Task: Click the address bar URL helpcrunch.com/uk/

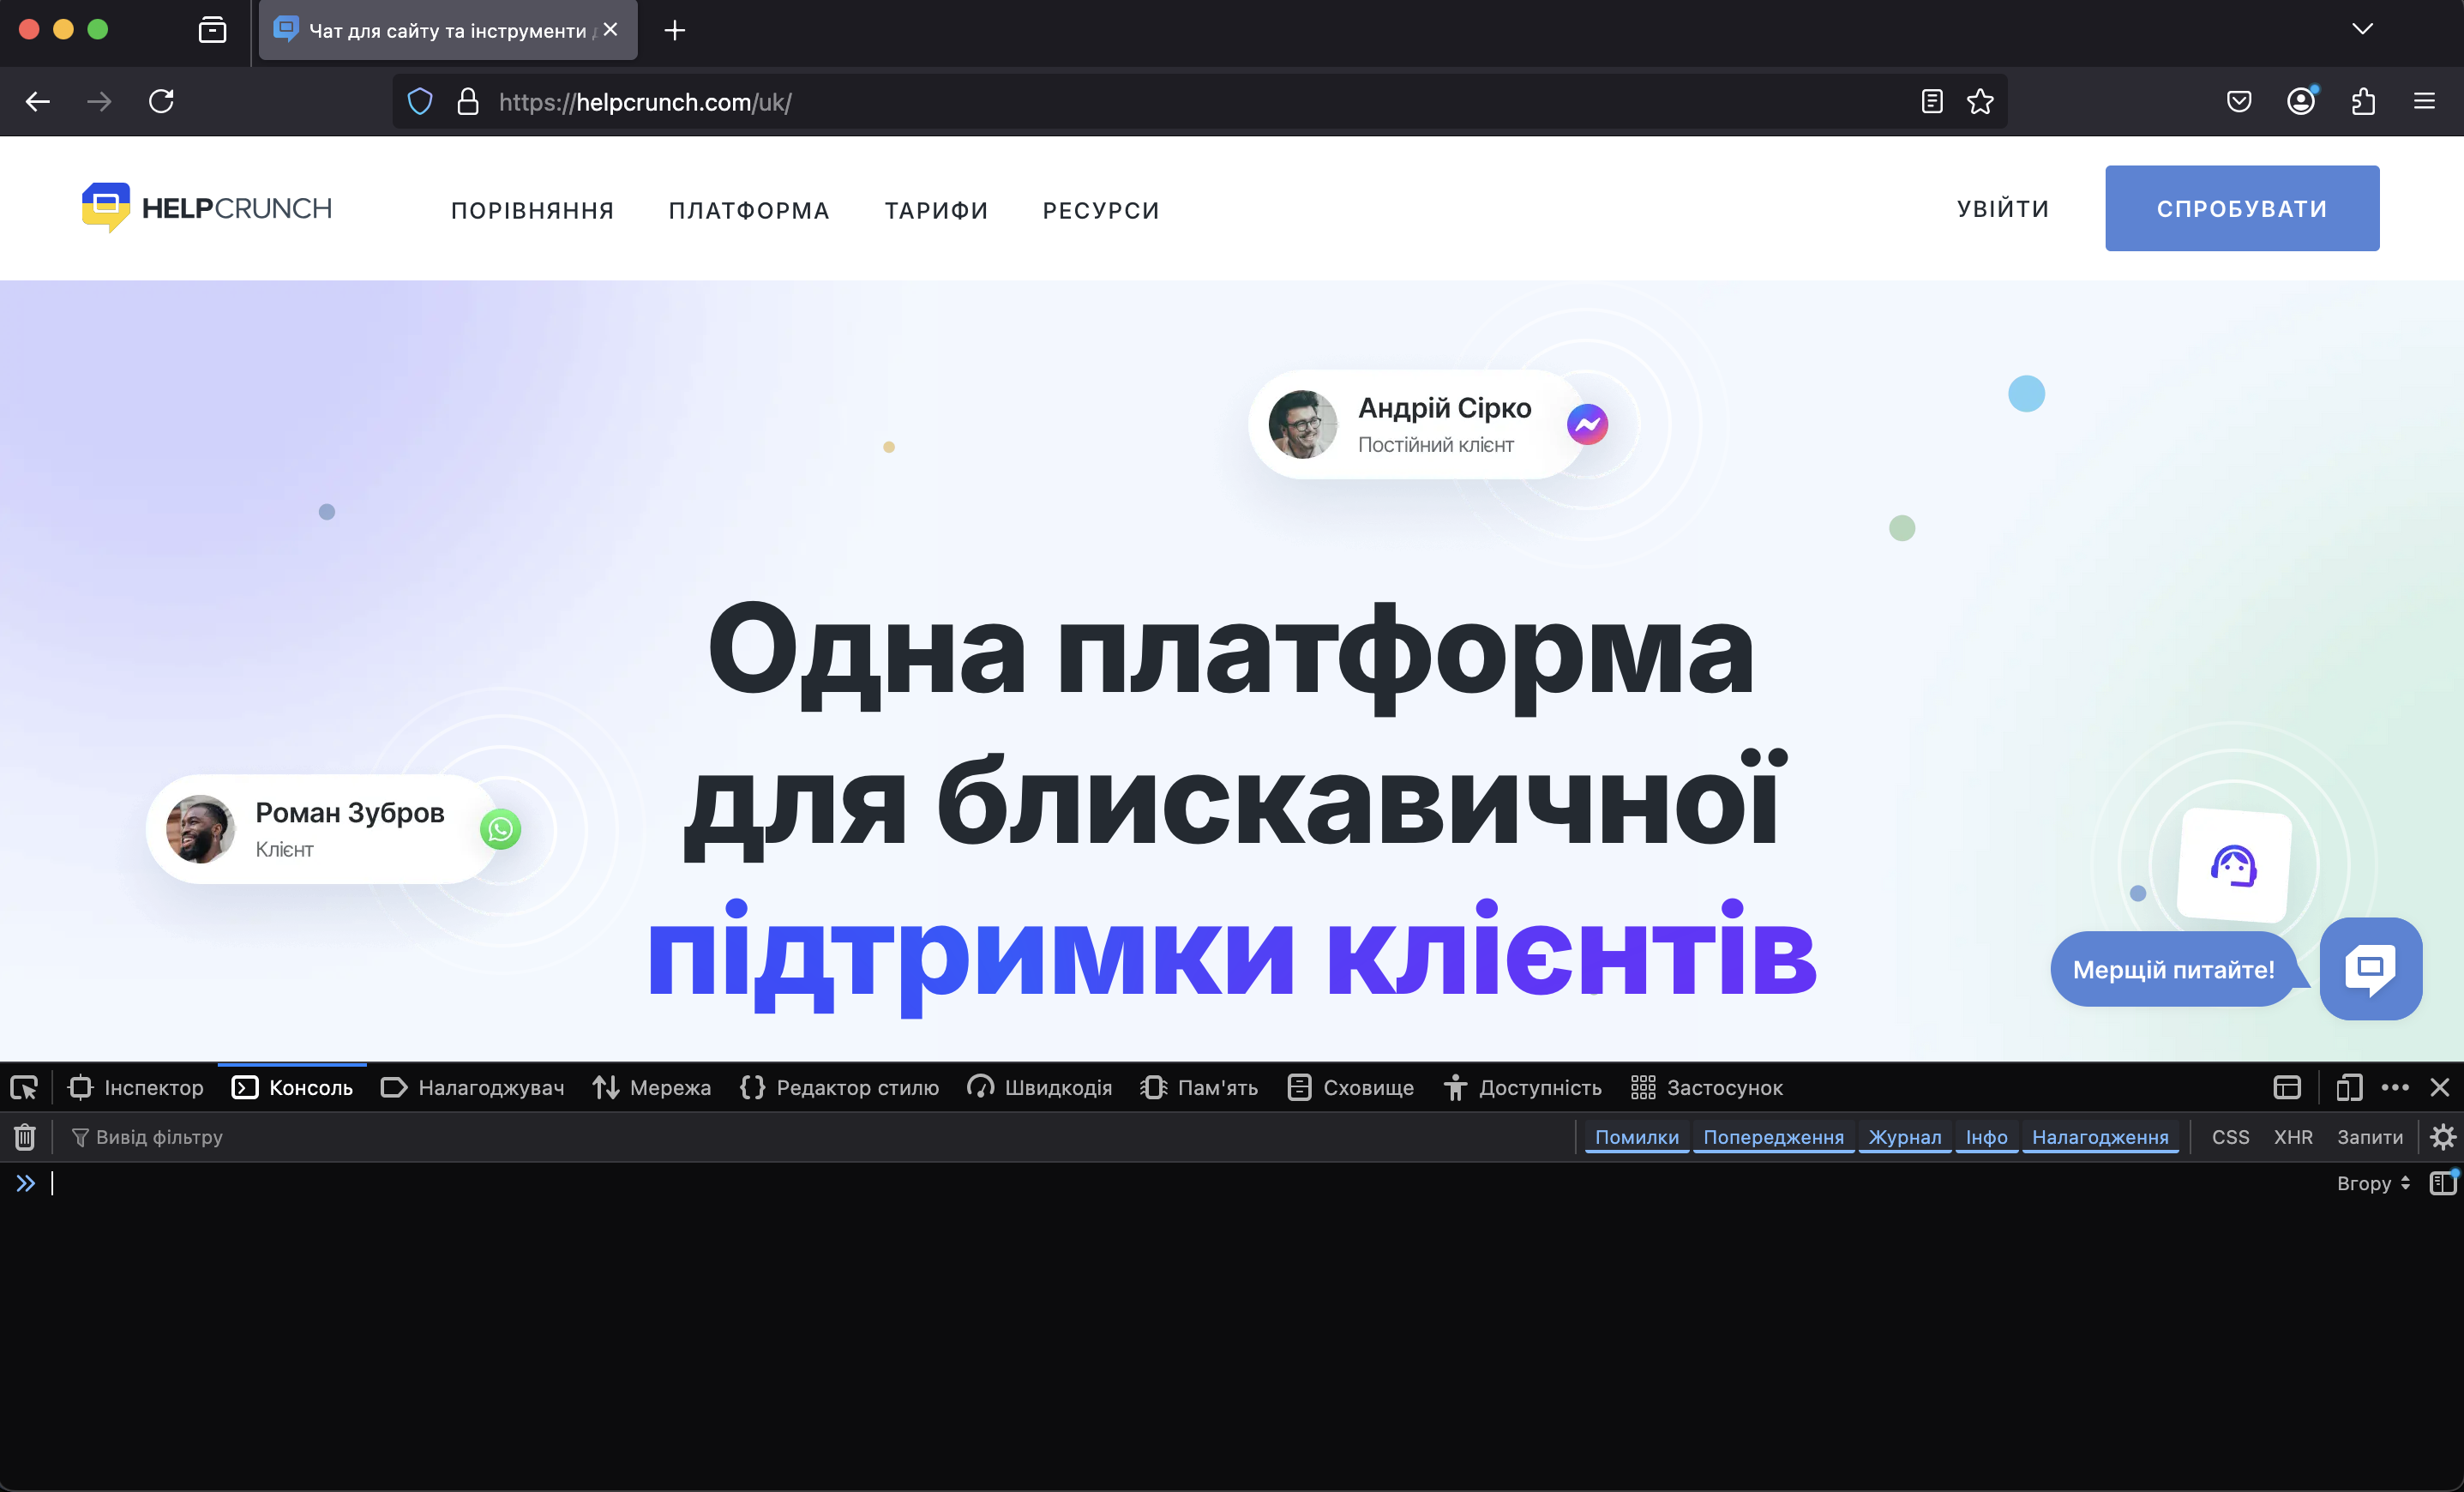Action: tap(645, 101)
